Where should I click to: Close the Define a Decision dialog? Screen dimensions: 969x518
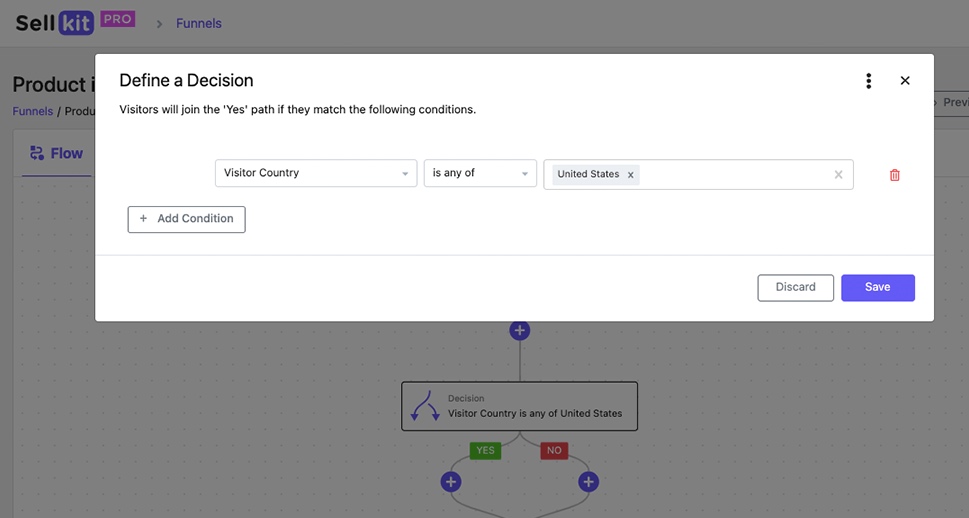pos(905,81)
